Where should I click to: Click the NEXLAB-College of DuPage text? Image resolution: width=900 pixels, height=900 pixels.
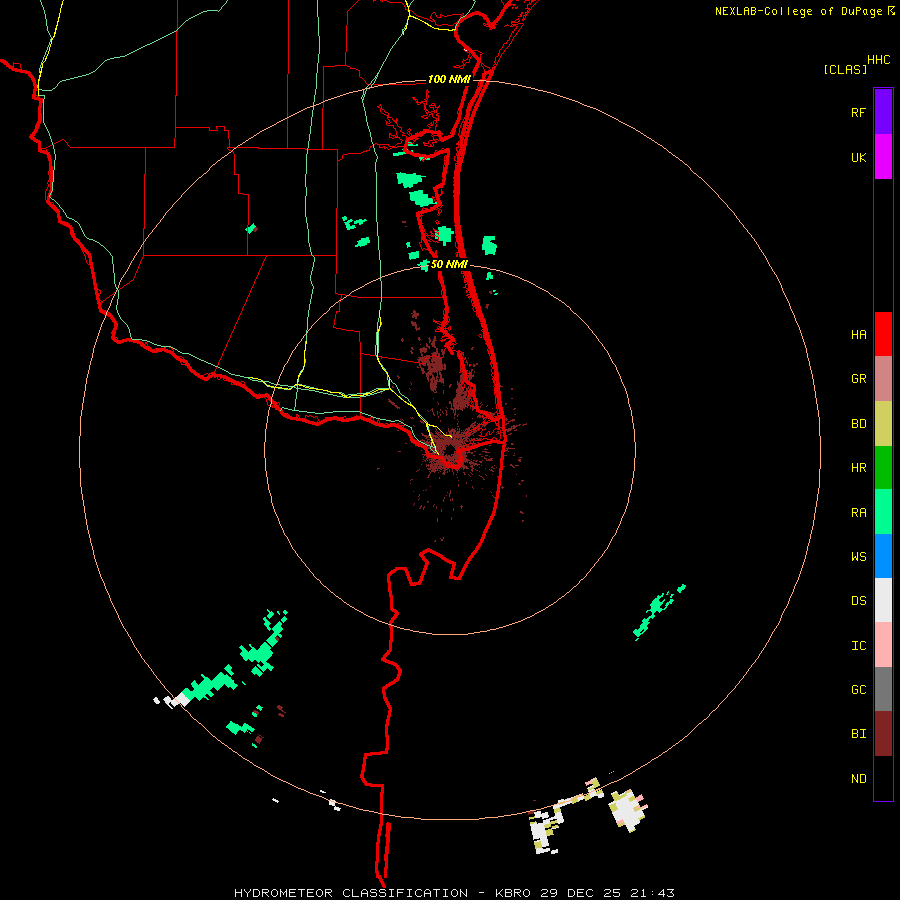[x=798, y=11]
